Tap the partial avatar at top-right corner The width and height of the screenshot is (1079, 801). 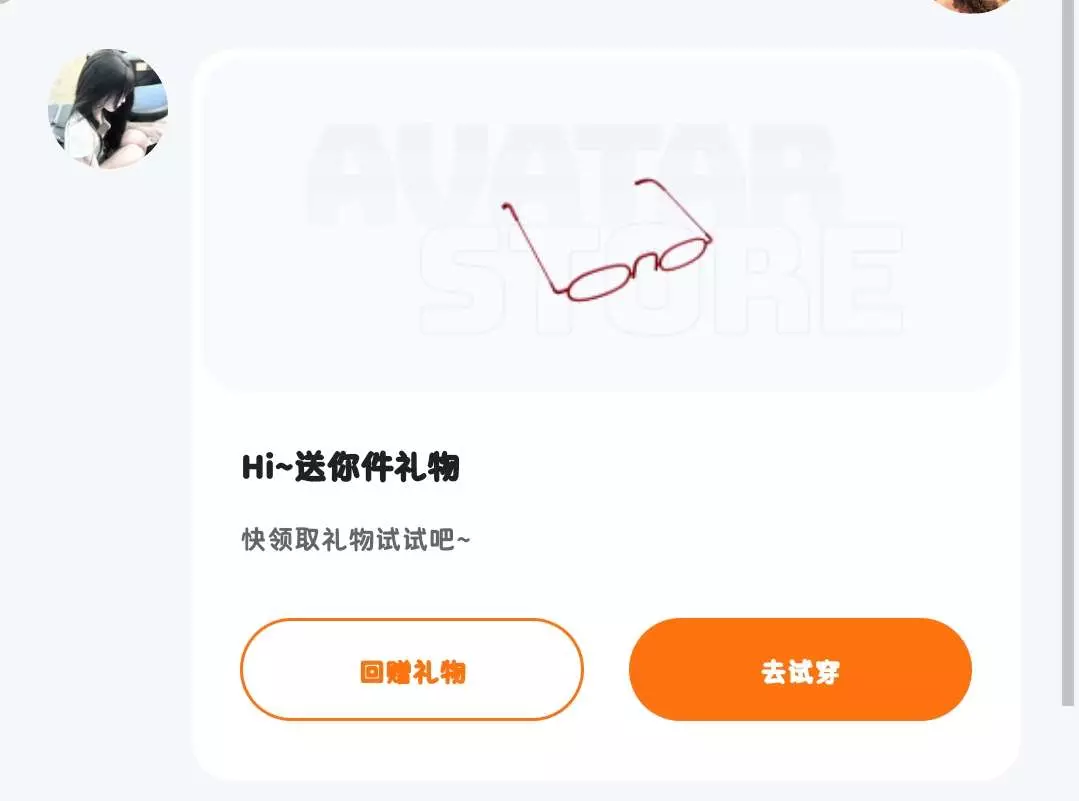coord(972,6)
